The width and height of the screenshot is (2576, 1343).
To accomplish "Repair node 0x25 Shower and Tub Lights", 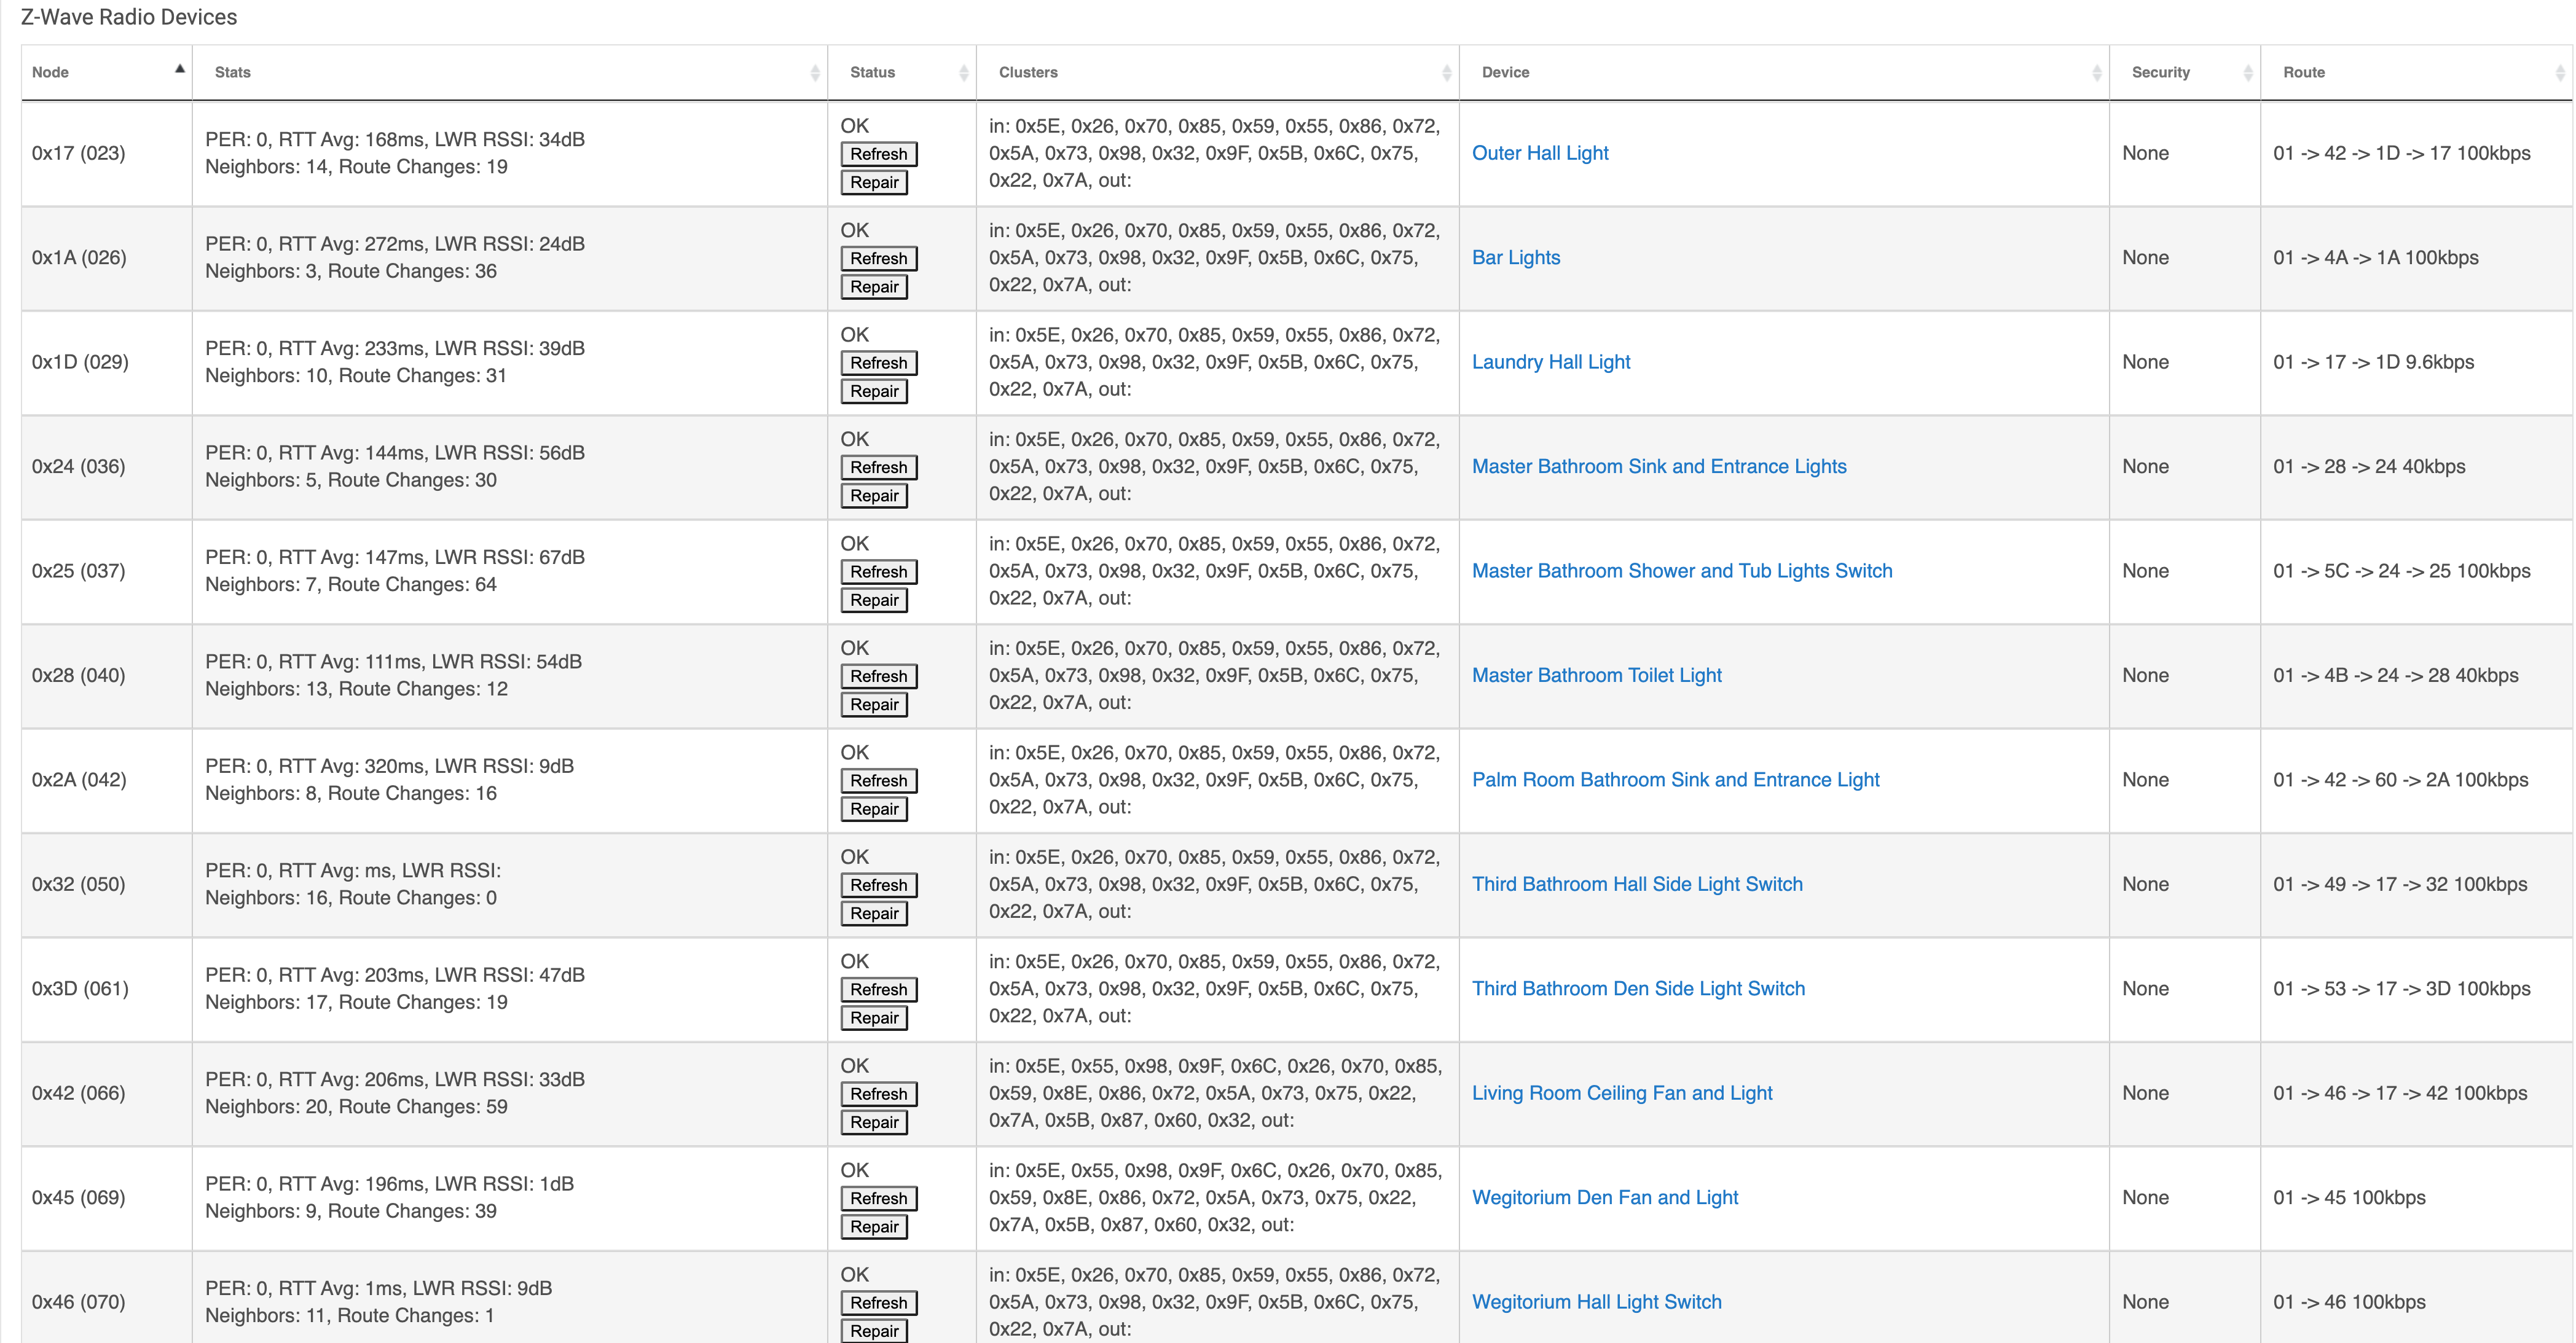I will 874,600.
